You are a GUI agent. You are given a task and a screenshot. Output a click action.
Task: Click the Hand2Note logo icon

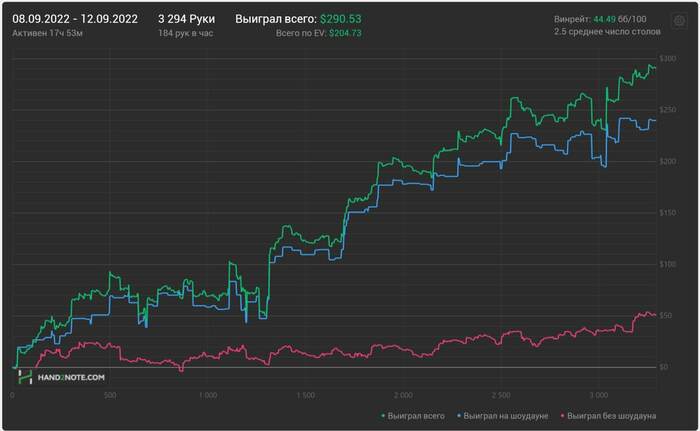(x=25, y=377)
